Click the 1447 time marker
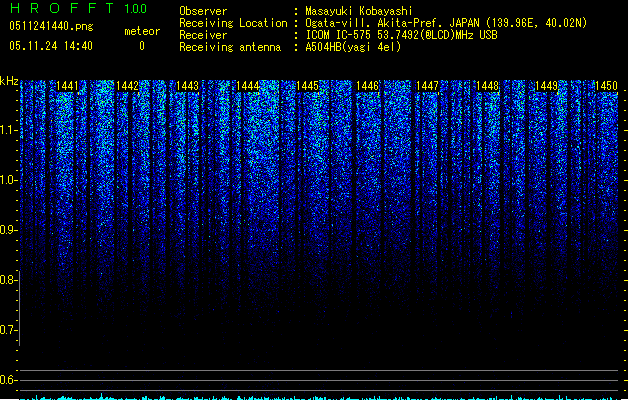The image size is (629, 400). pyautogui.click(x=428, y=86)
